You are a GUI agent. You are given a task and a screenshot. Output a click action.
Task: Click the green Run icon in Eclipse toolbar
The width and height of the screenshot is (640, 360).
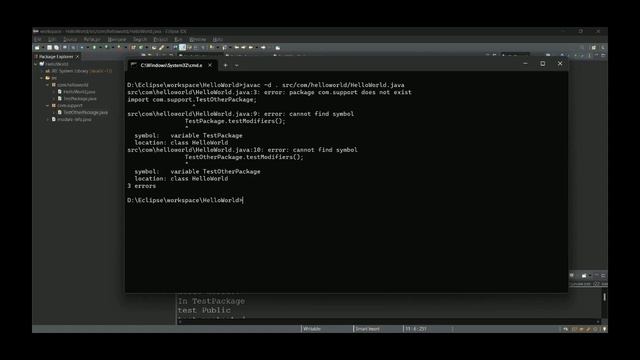(x=94, y=48)
